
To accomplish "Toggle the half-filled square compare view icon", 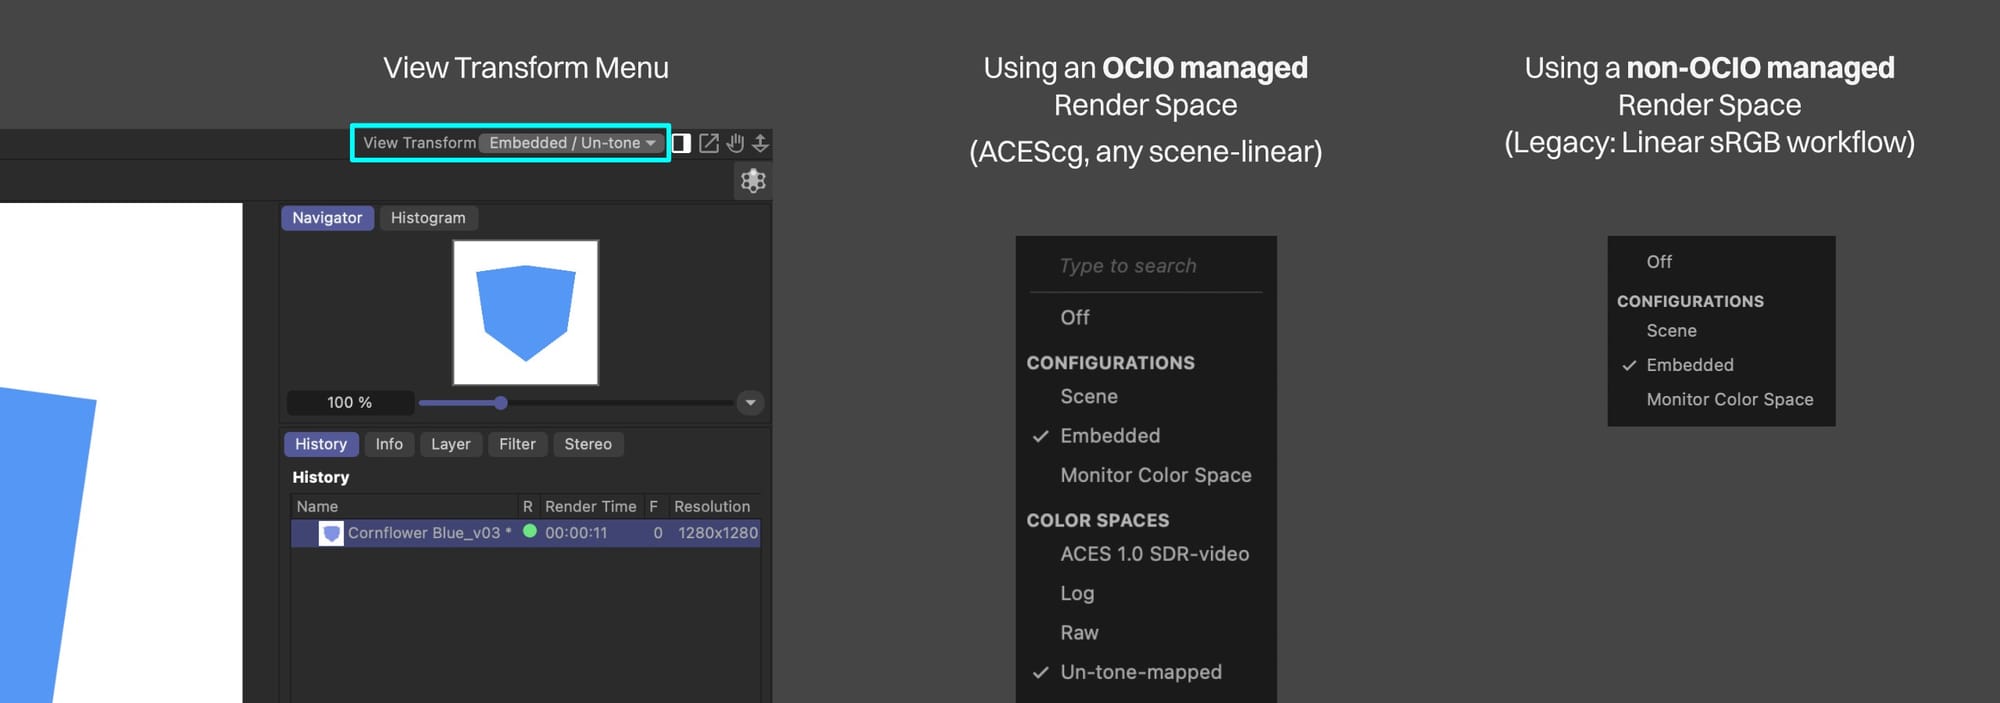I will 682,143.
